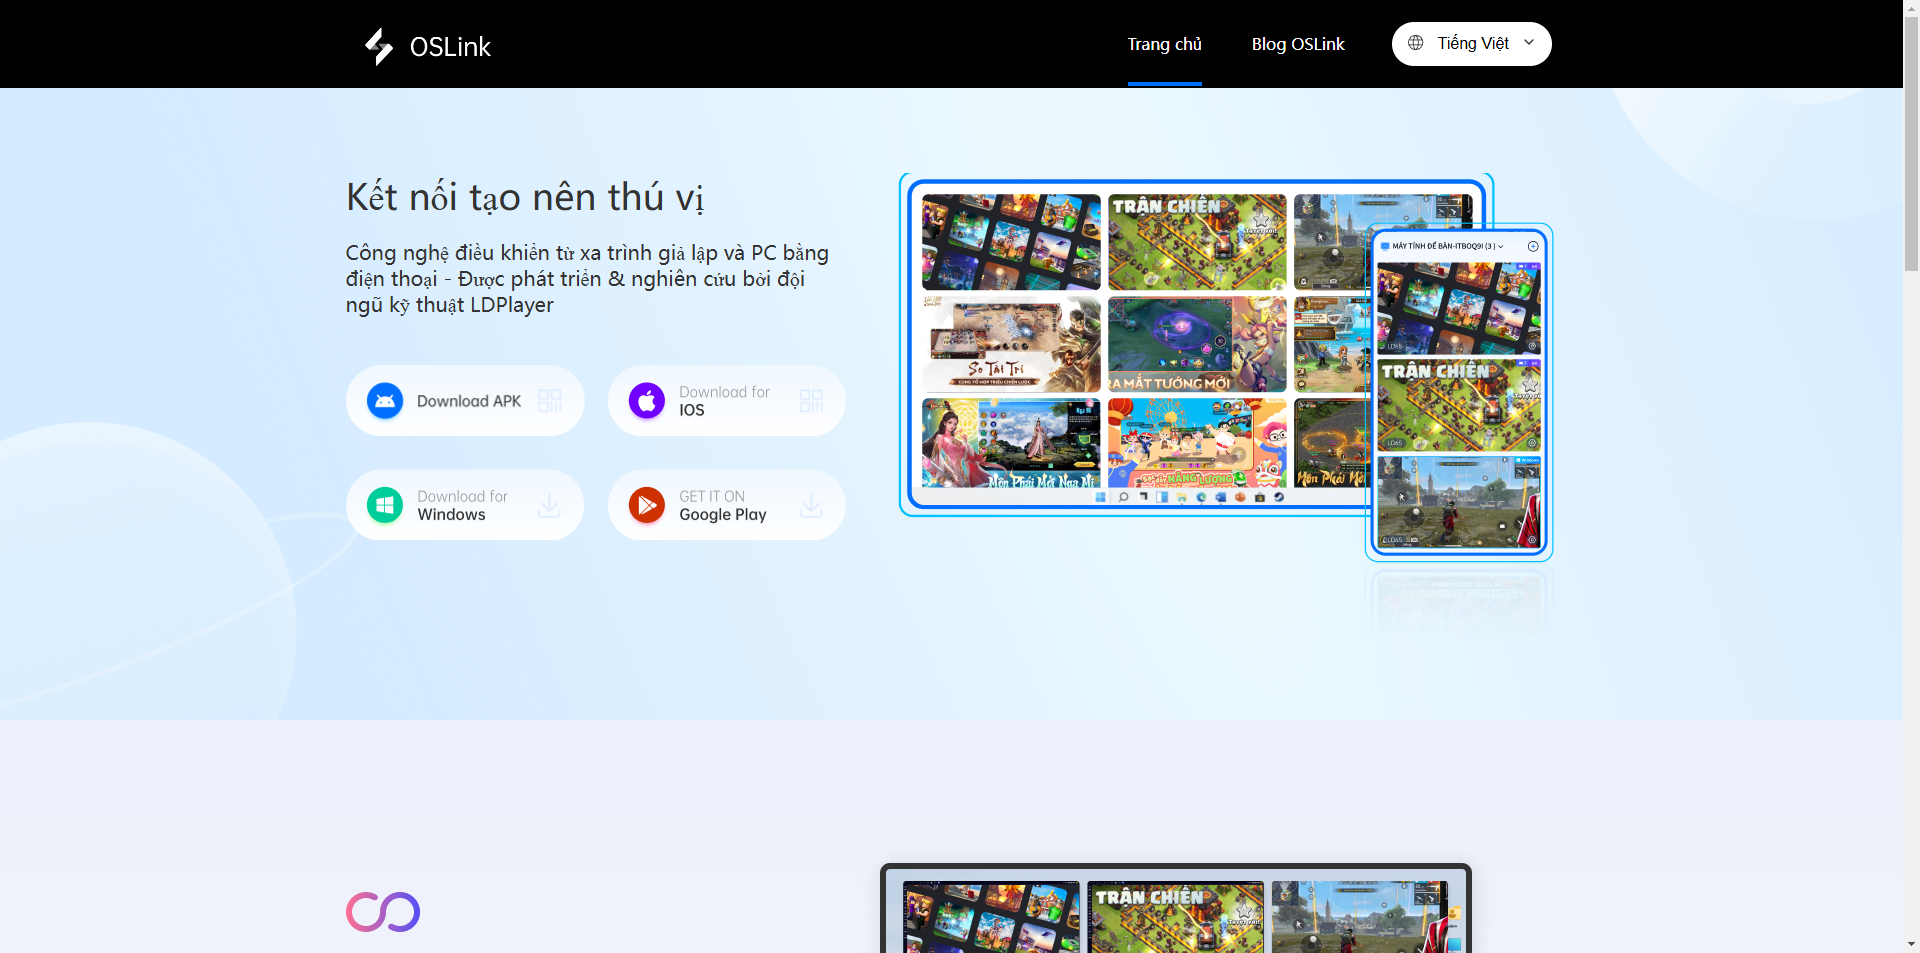Expand the language chevron arrow
Viewport: 1920px width, 953px height.
coord(1529,43)
